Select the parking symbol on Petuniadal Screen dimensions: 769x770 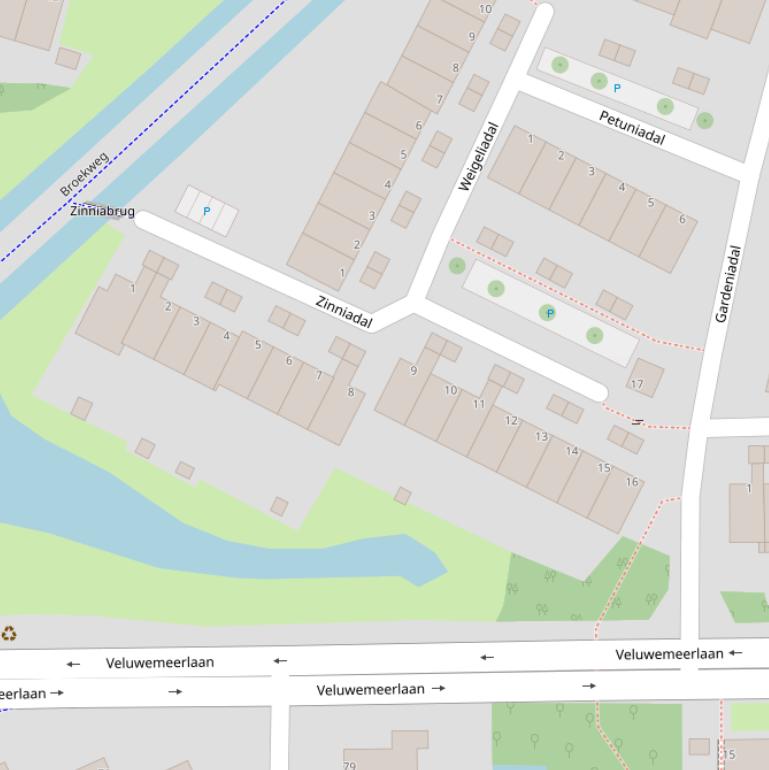tap(617, 89)
